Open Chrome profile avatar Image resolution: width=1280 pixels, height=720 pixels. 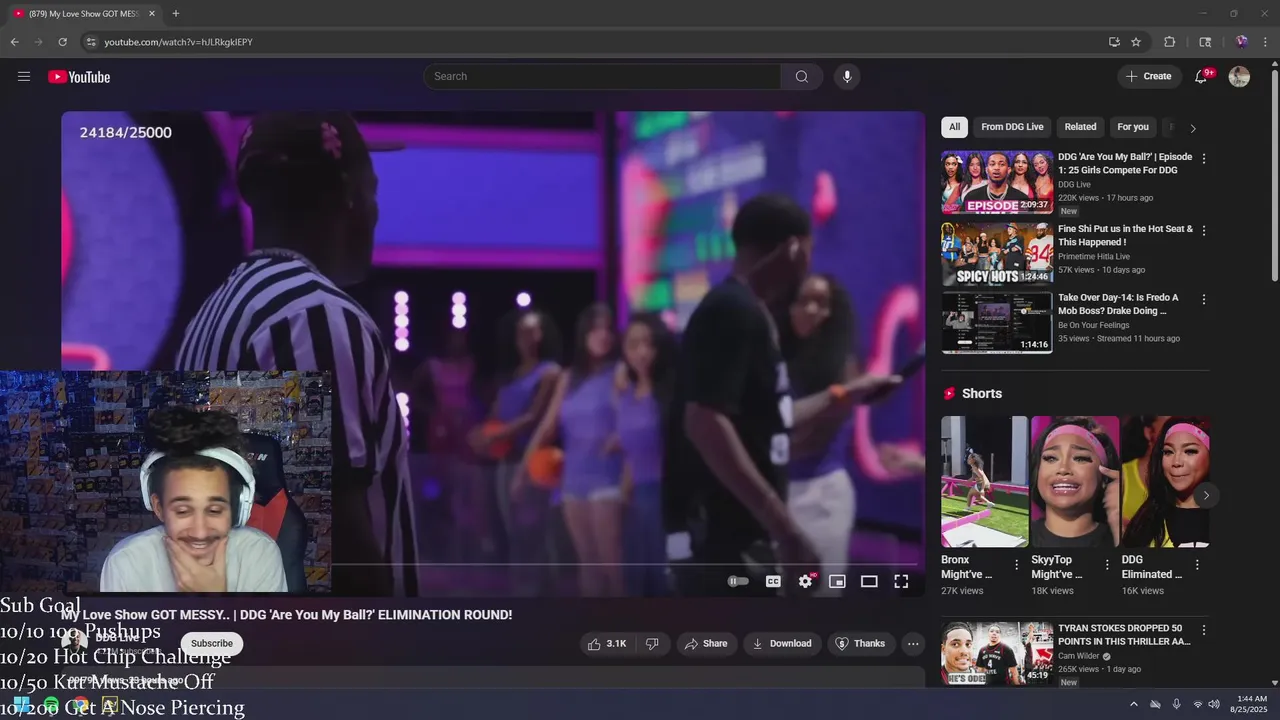pos(1241,42)
